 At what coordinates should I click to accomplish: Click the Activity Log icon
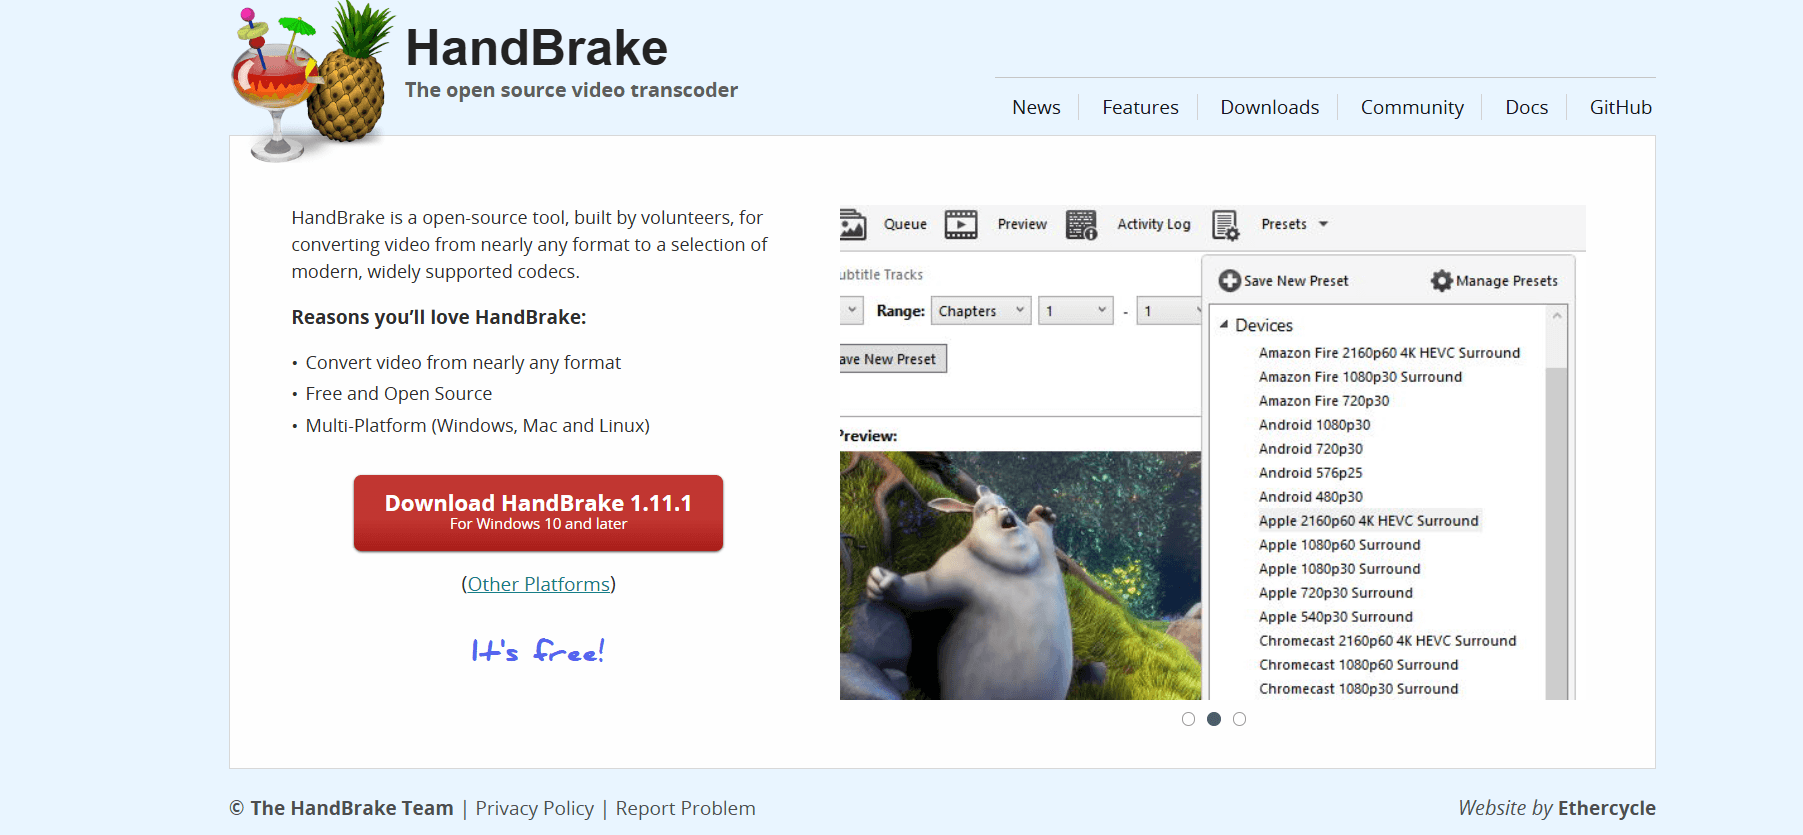pyautogui.click(x=1081, y=225)
